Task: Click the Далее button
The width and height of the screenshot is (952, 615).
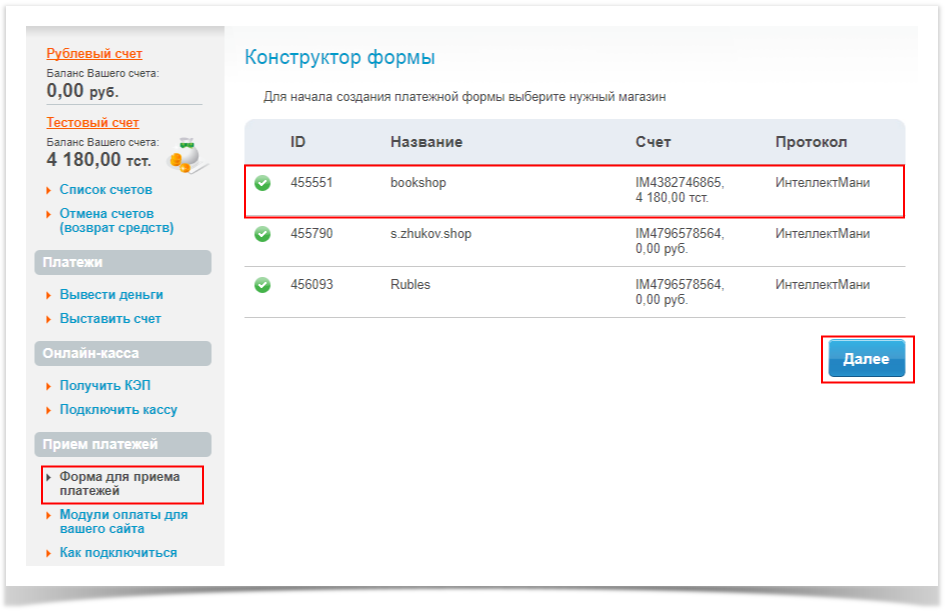Action: [866, 359]
